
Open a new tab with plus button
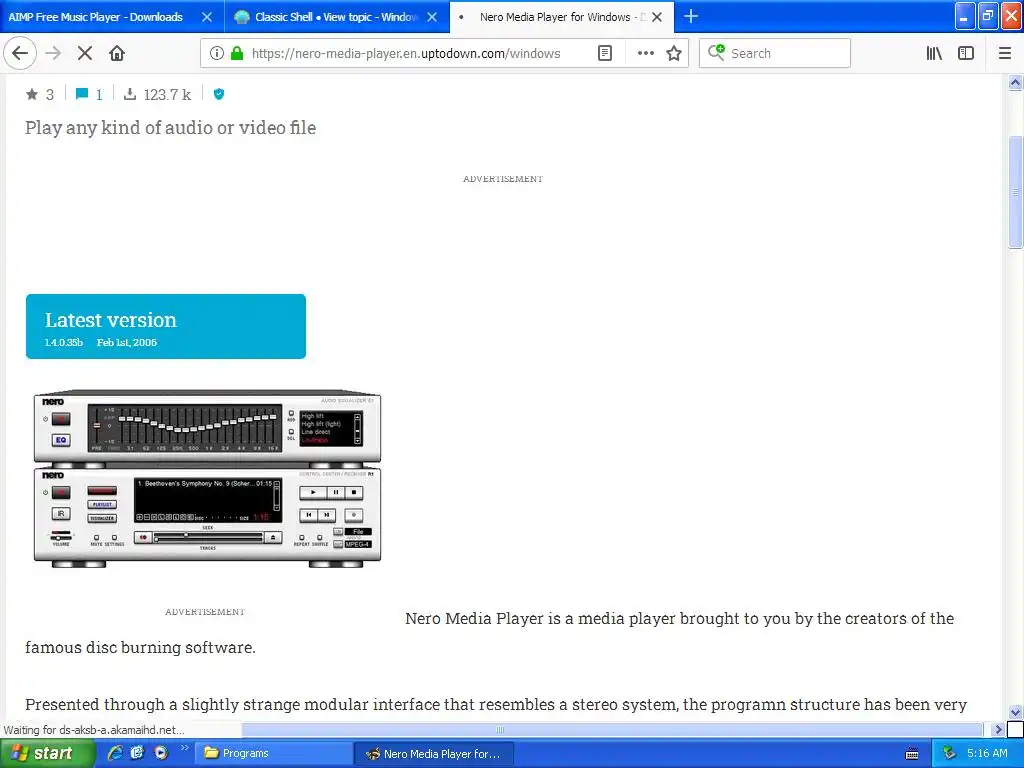pyautogui.click(x=691, y=16)
